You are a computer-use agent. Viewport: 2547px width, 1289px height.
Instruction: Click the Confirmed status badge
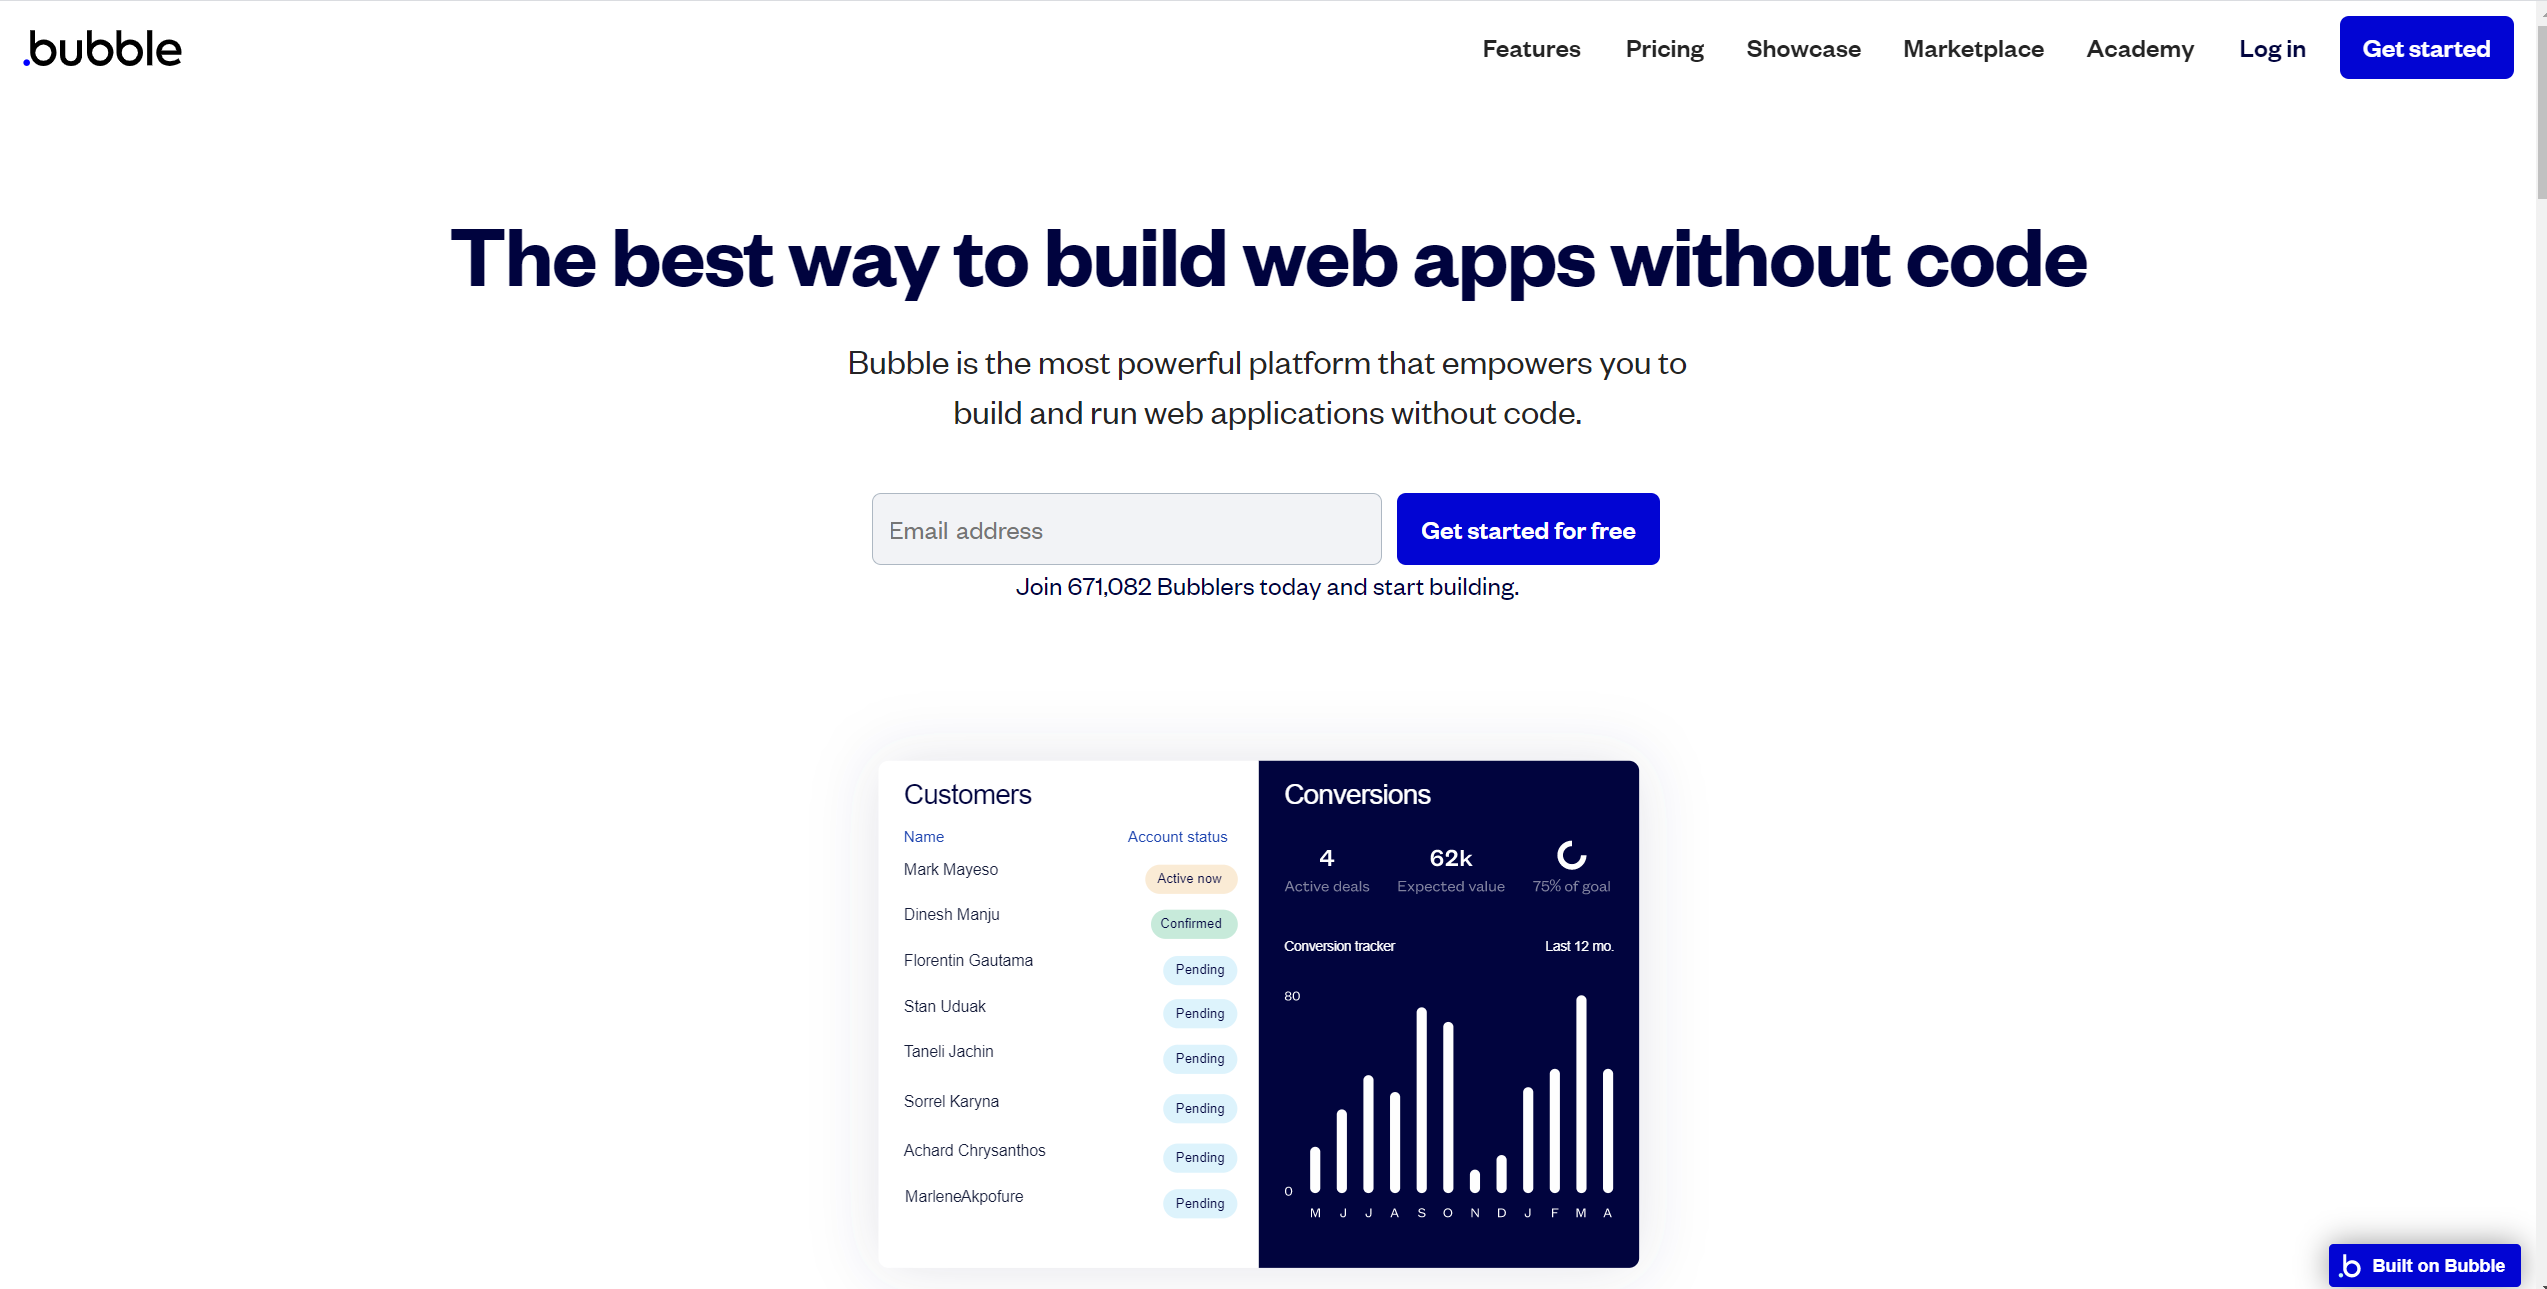1193,923
